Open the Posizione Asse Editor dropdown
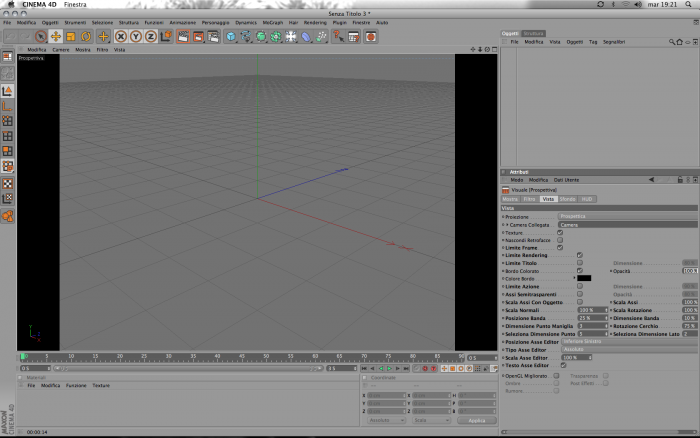700x438 pixels. (x=629, y=342)
